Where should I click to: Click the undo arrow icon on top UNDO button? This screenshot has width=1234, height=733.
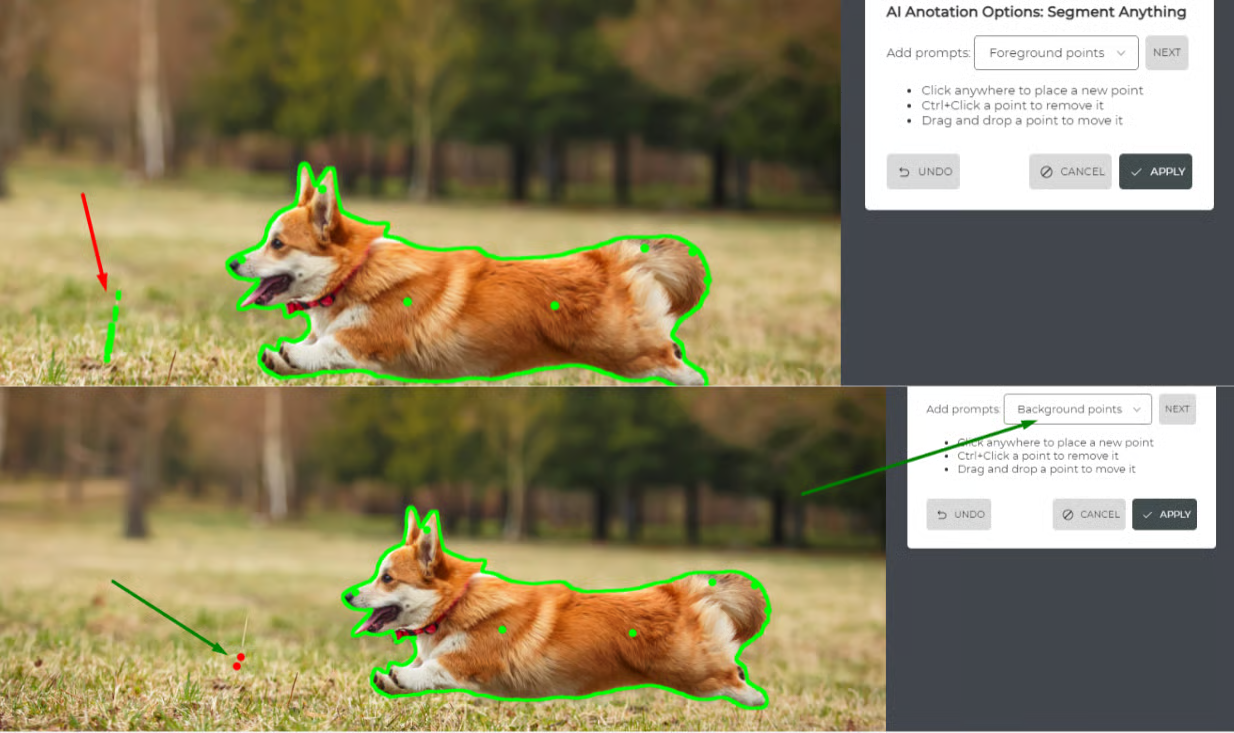coord(906,171)
